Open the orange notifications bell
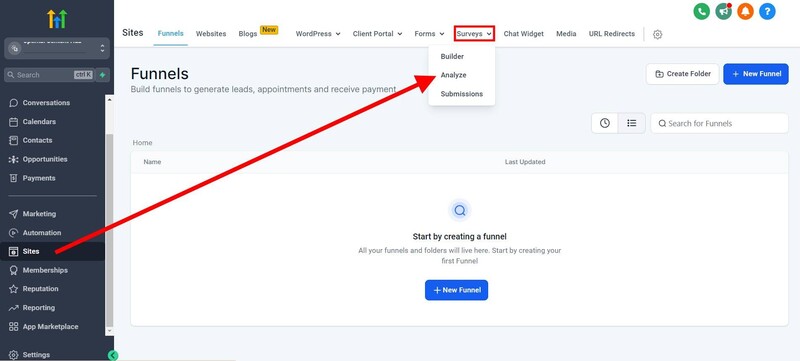The height and width of the screenshot is (361, 800). pos(745,11)
